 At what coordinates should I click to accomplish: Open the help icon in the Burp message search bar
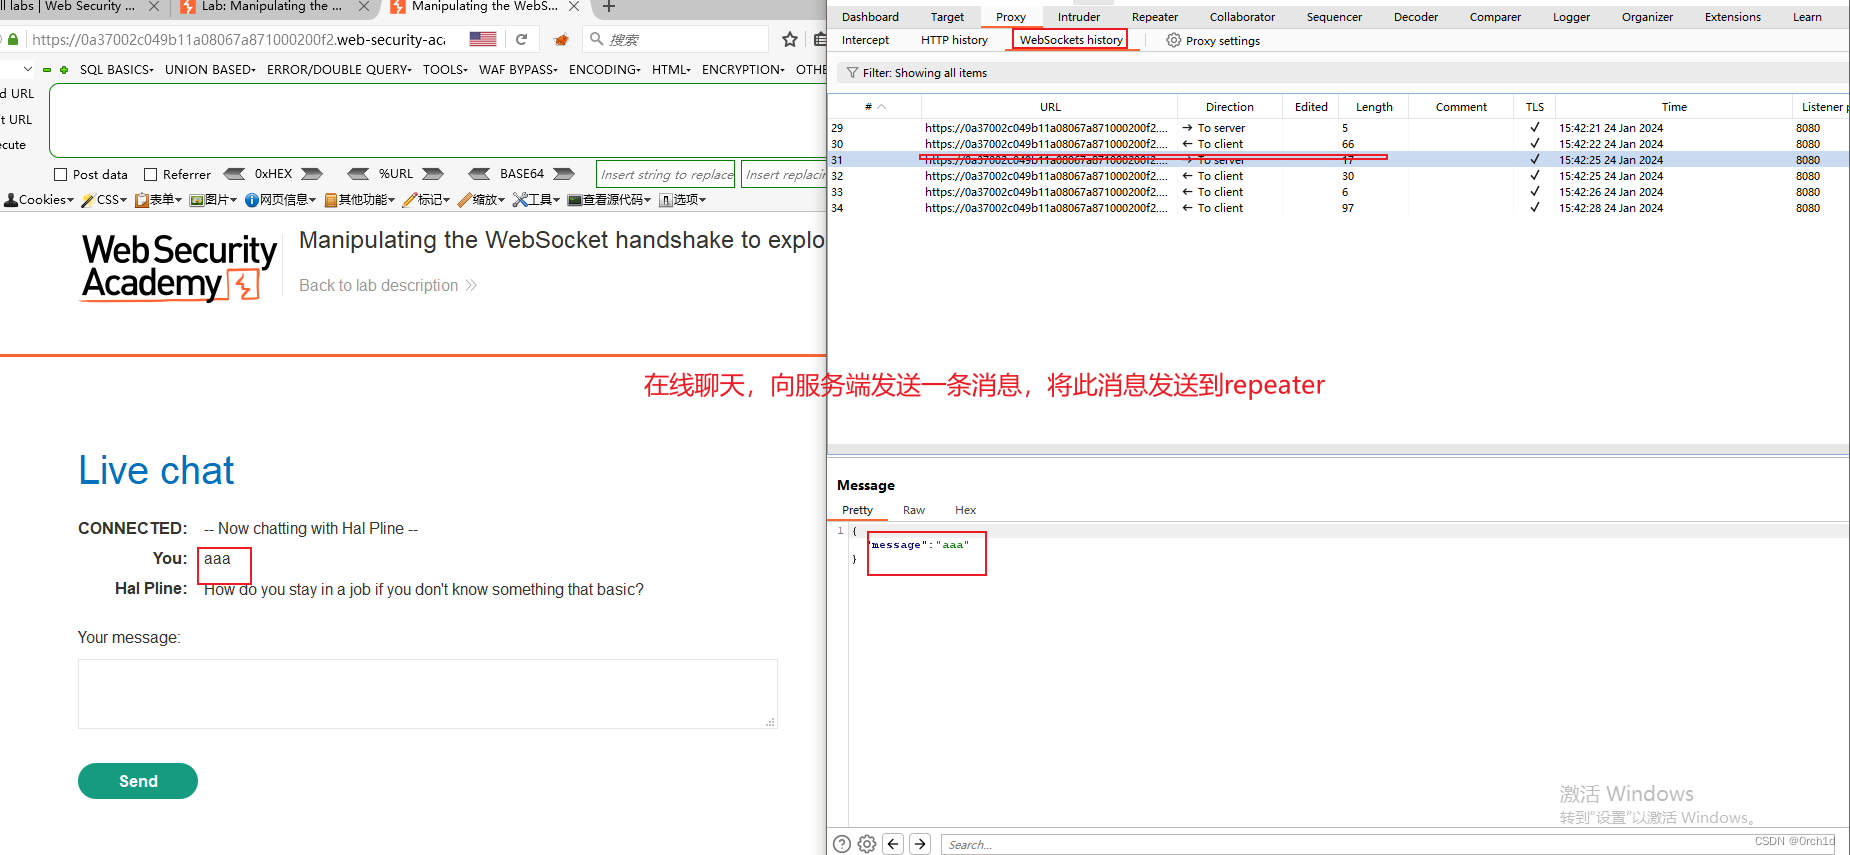[842, 844]
